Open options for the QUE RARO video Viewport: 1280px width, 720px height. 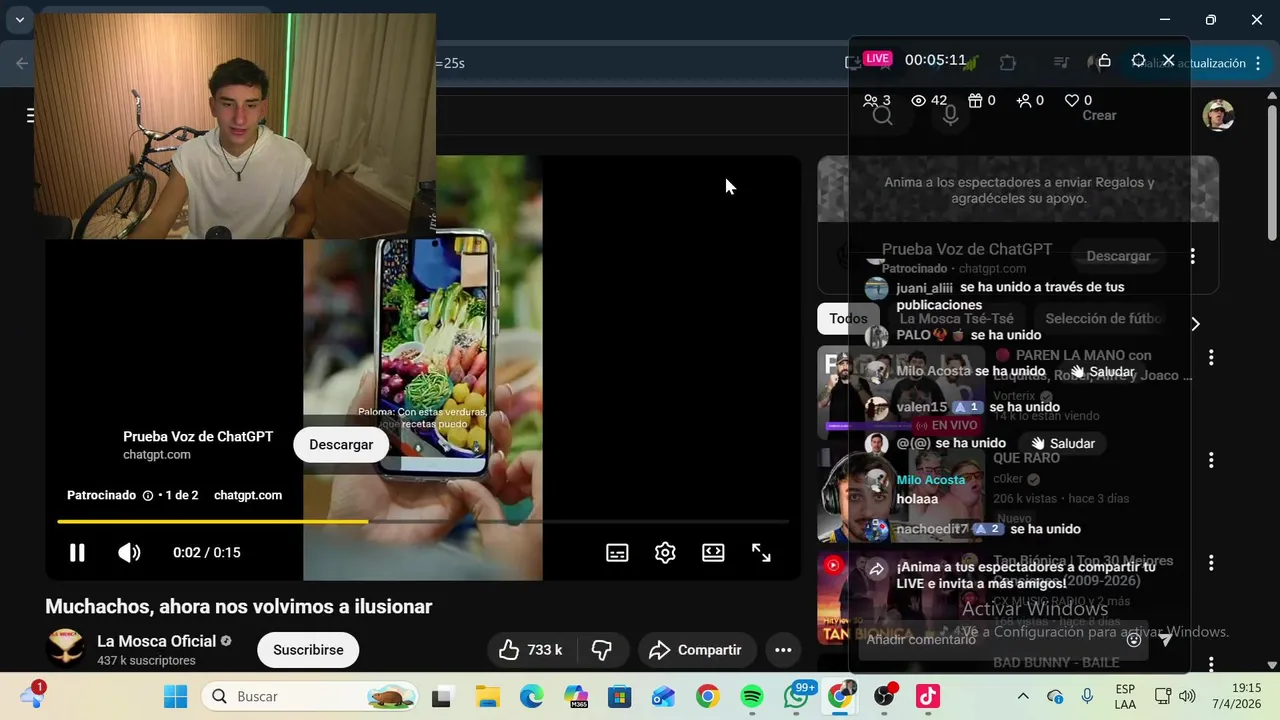(1211, 460)
